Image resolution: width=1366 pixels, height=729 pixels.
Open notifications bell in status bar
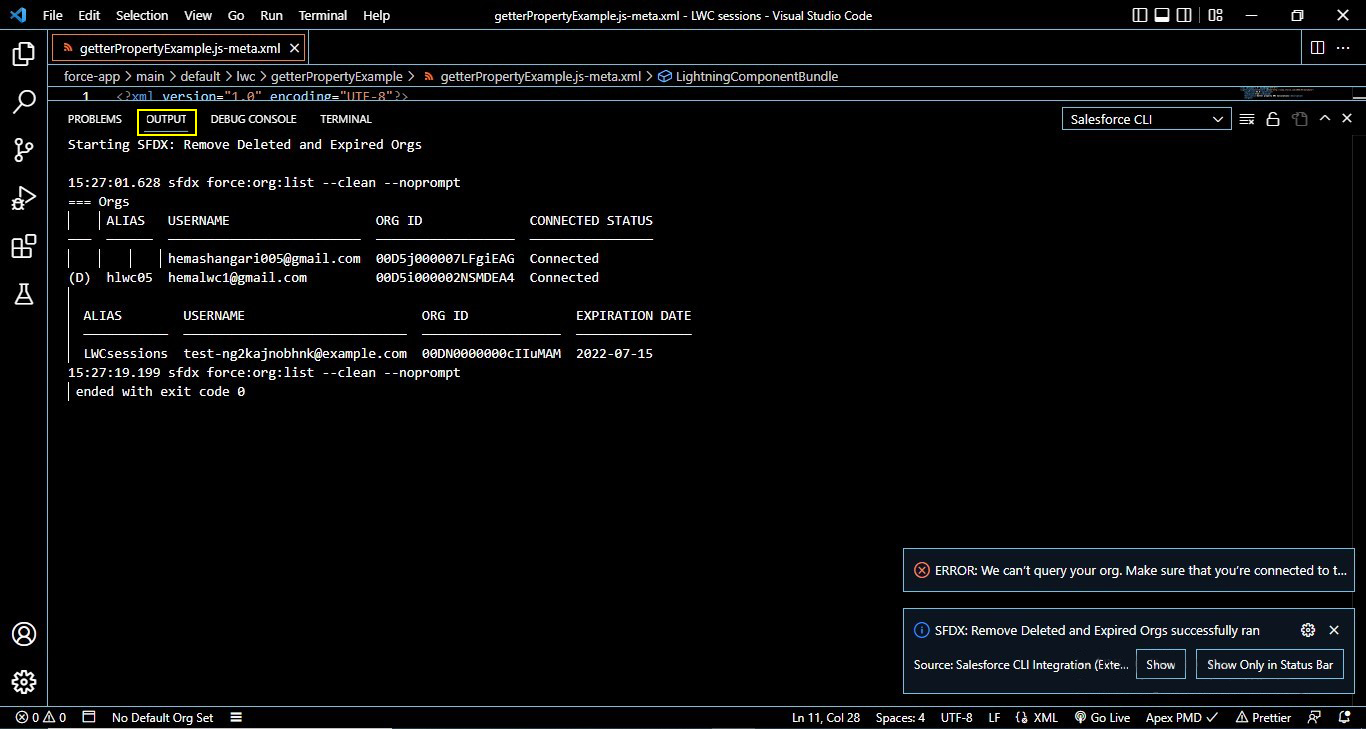(x=1342, y=718)
